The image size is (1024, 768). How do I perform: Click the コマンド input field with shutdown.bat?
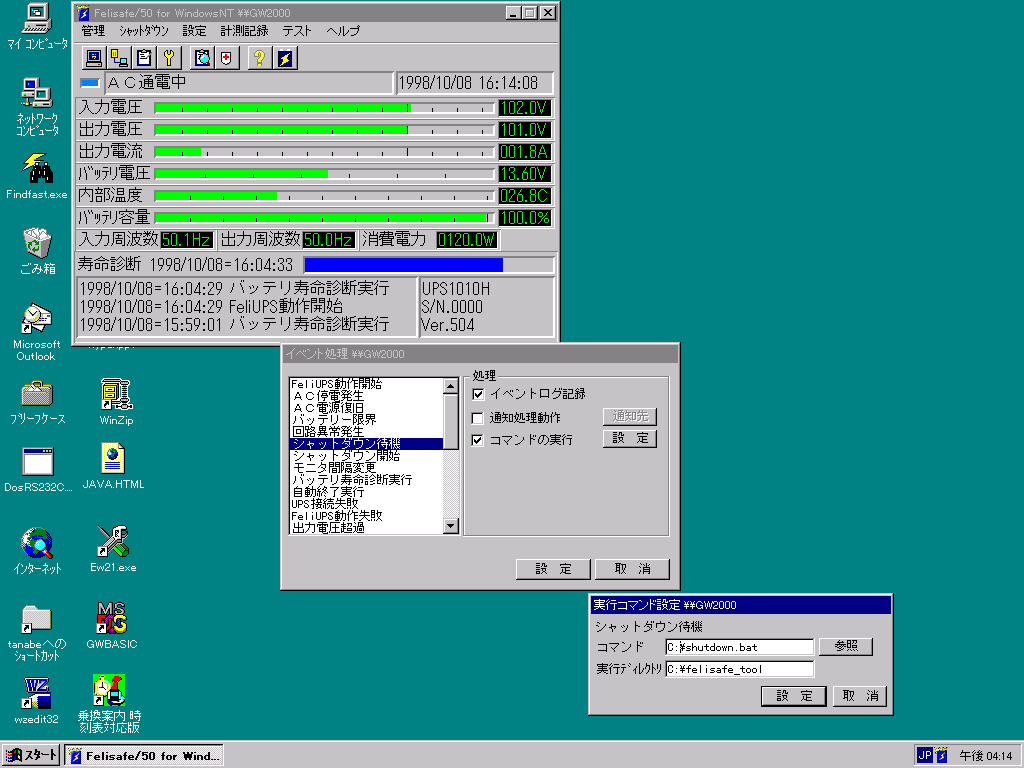click(x=739, y=647)
